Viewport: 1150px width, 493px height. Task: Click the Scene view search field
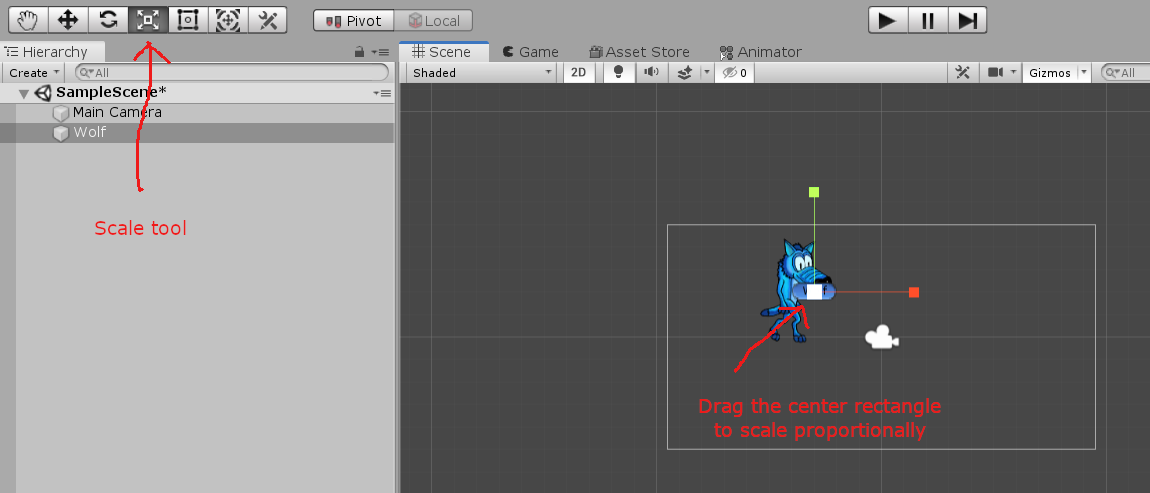(x=1124, y=73)
